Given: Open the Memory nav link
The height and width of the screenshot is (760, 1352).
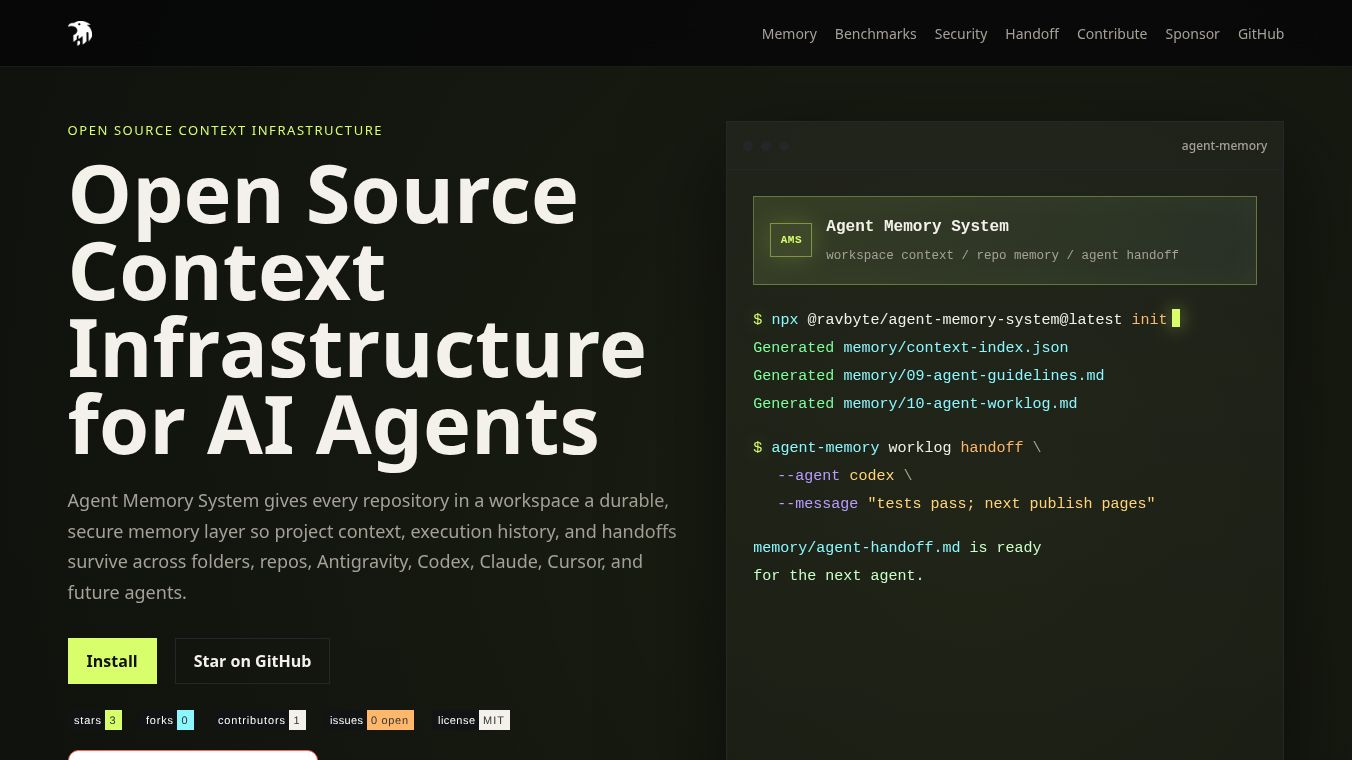Looking at the screenshot, I should (789, 34).
